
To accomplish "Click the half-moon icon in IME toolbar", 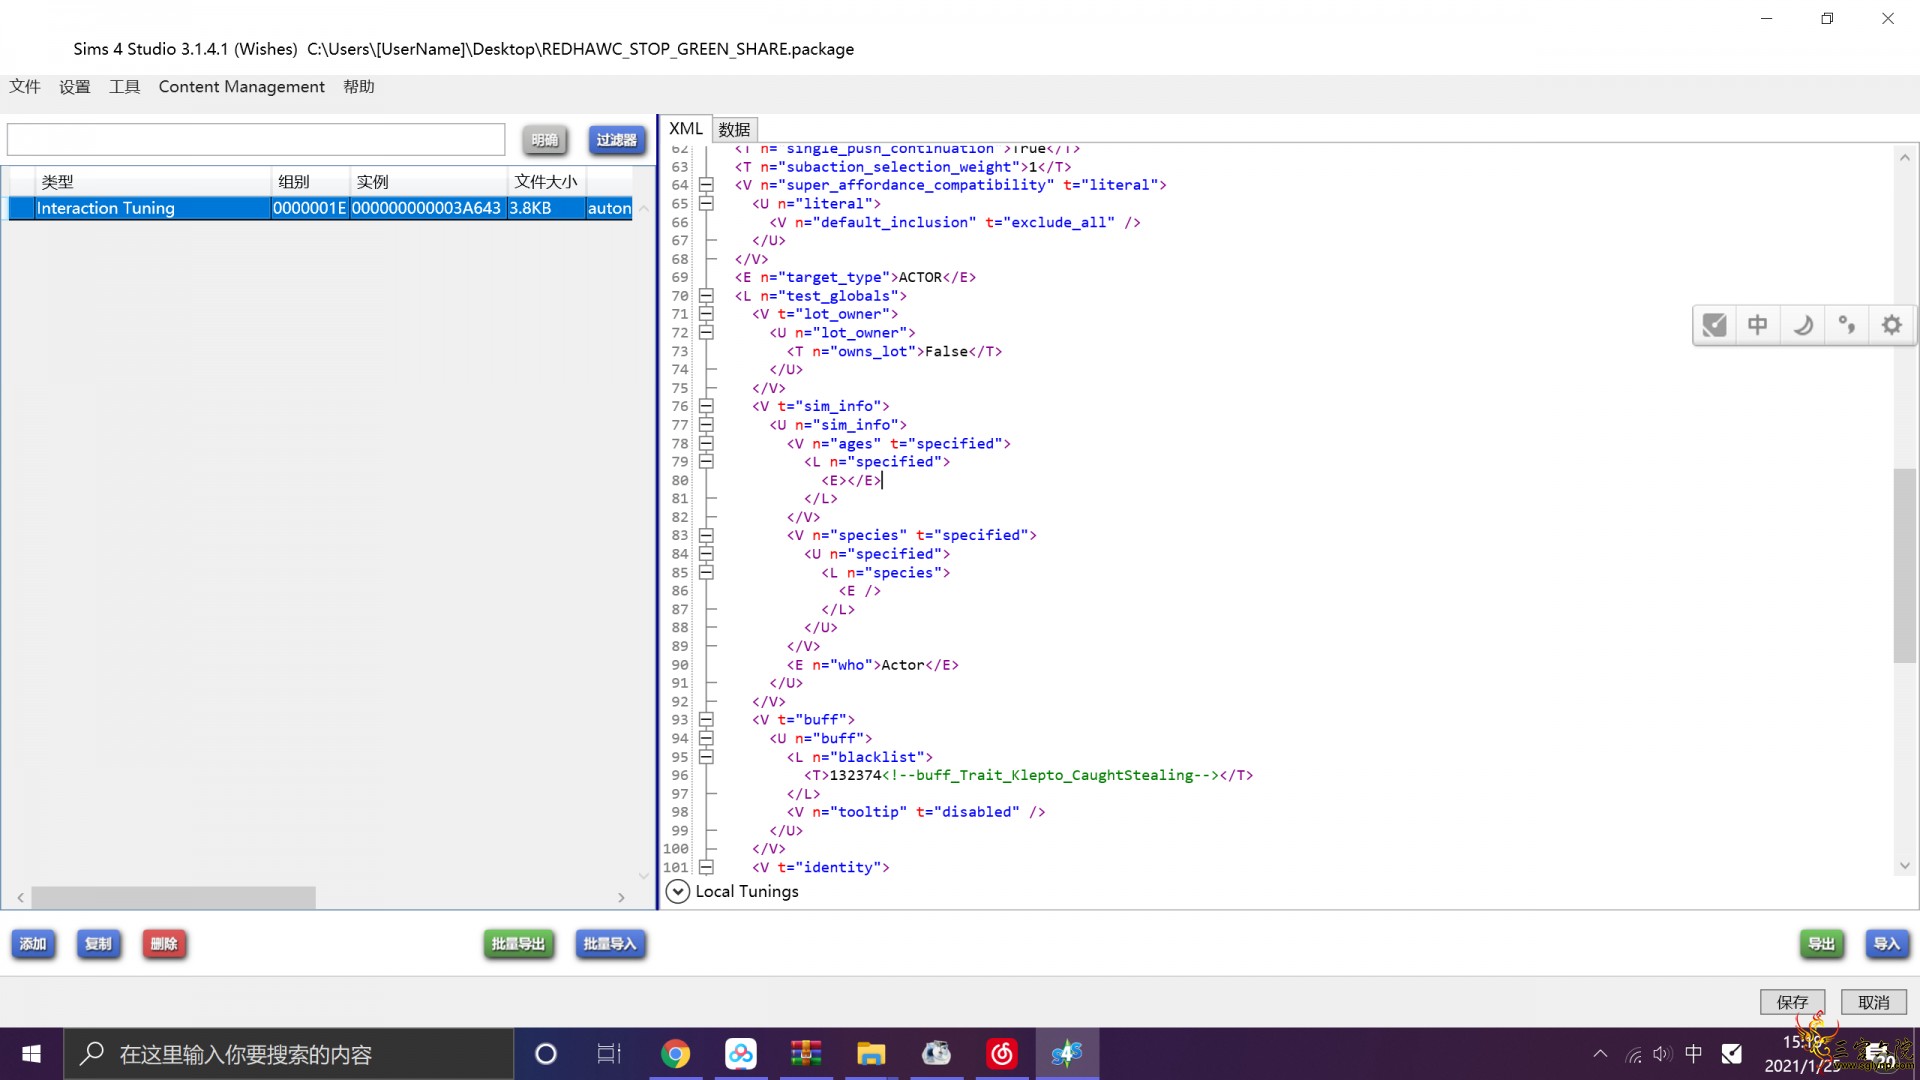I will click(1803, 325).
